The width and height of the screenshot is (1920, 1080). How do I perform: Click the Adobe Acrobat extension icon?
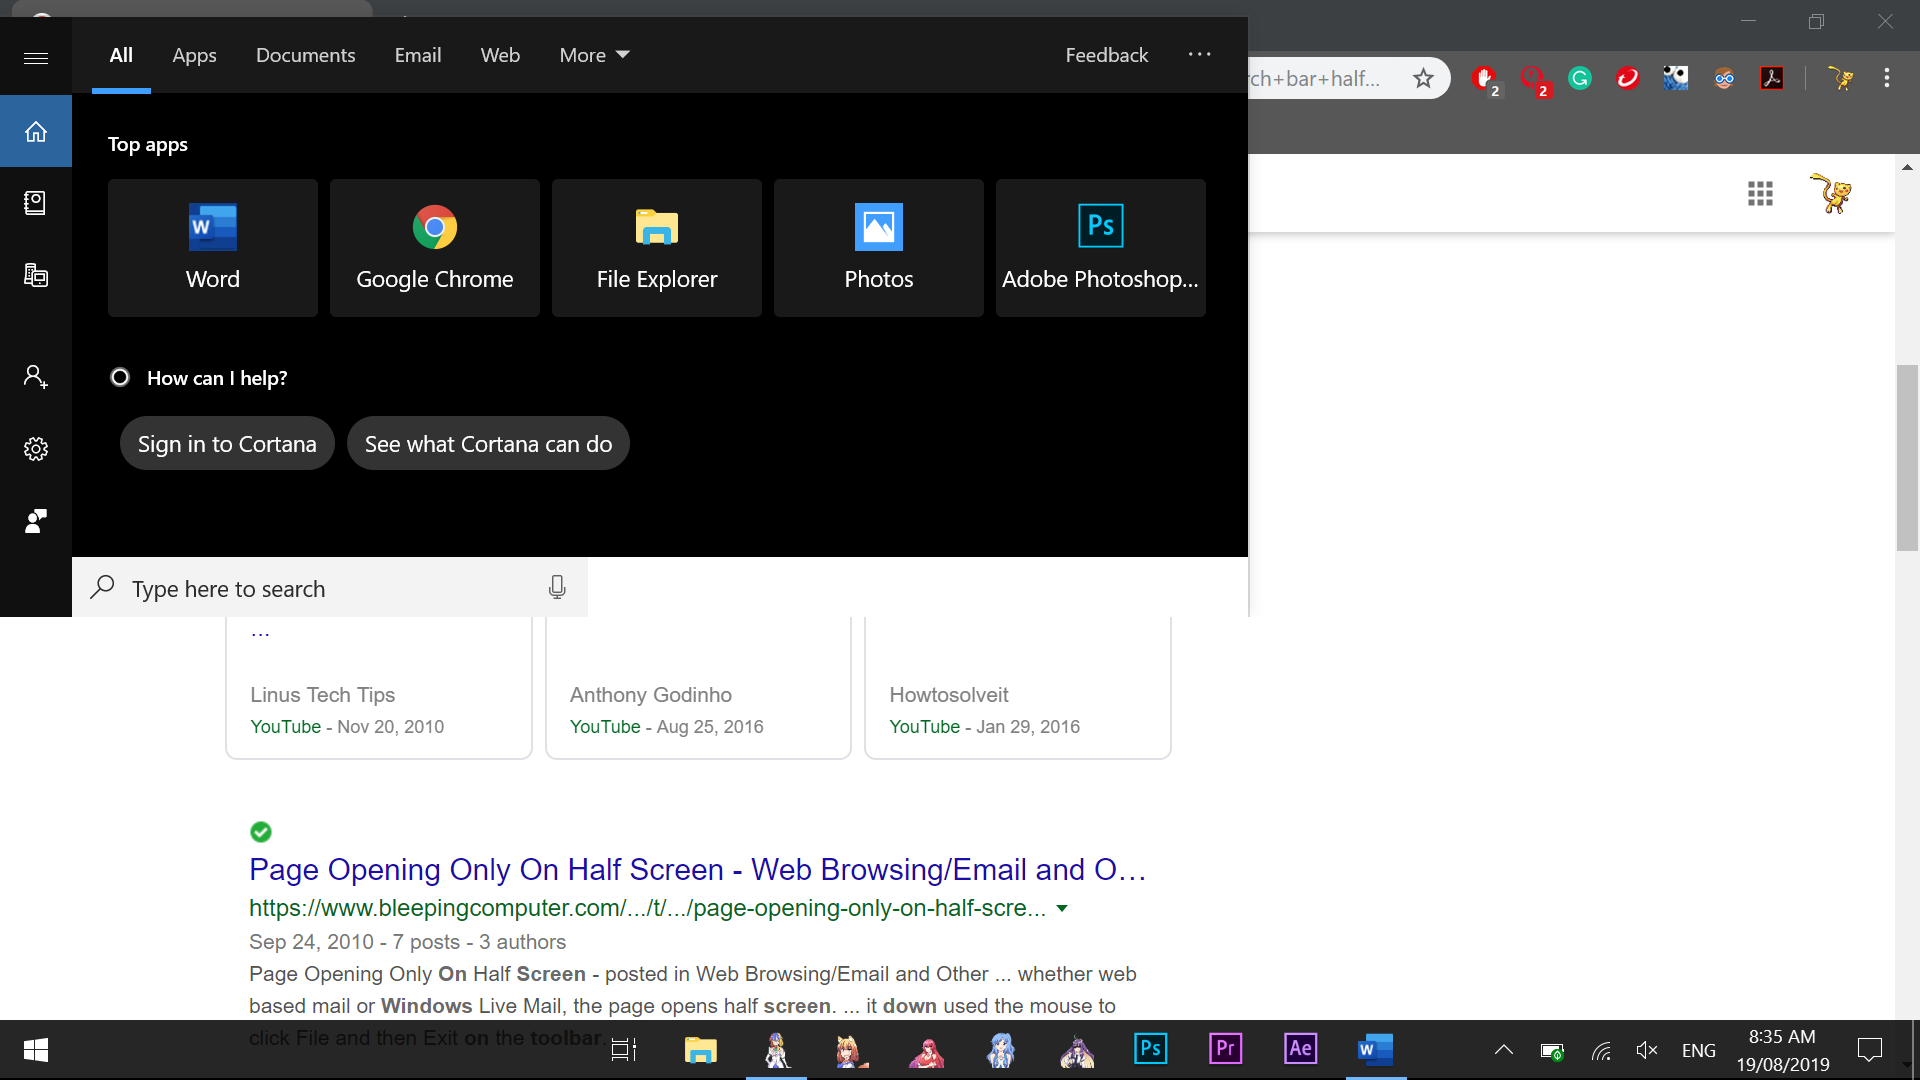point(1772,78)
